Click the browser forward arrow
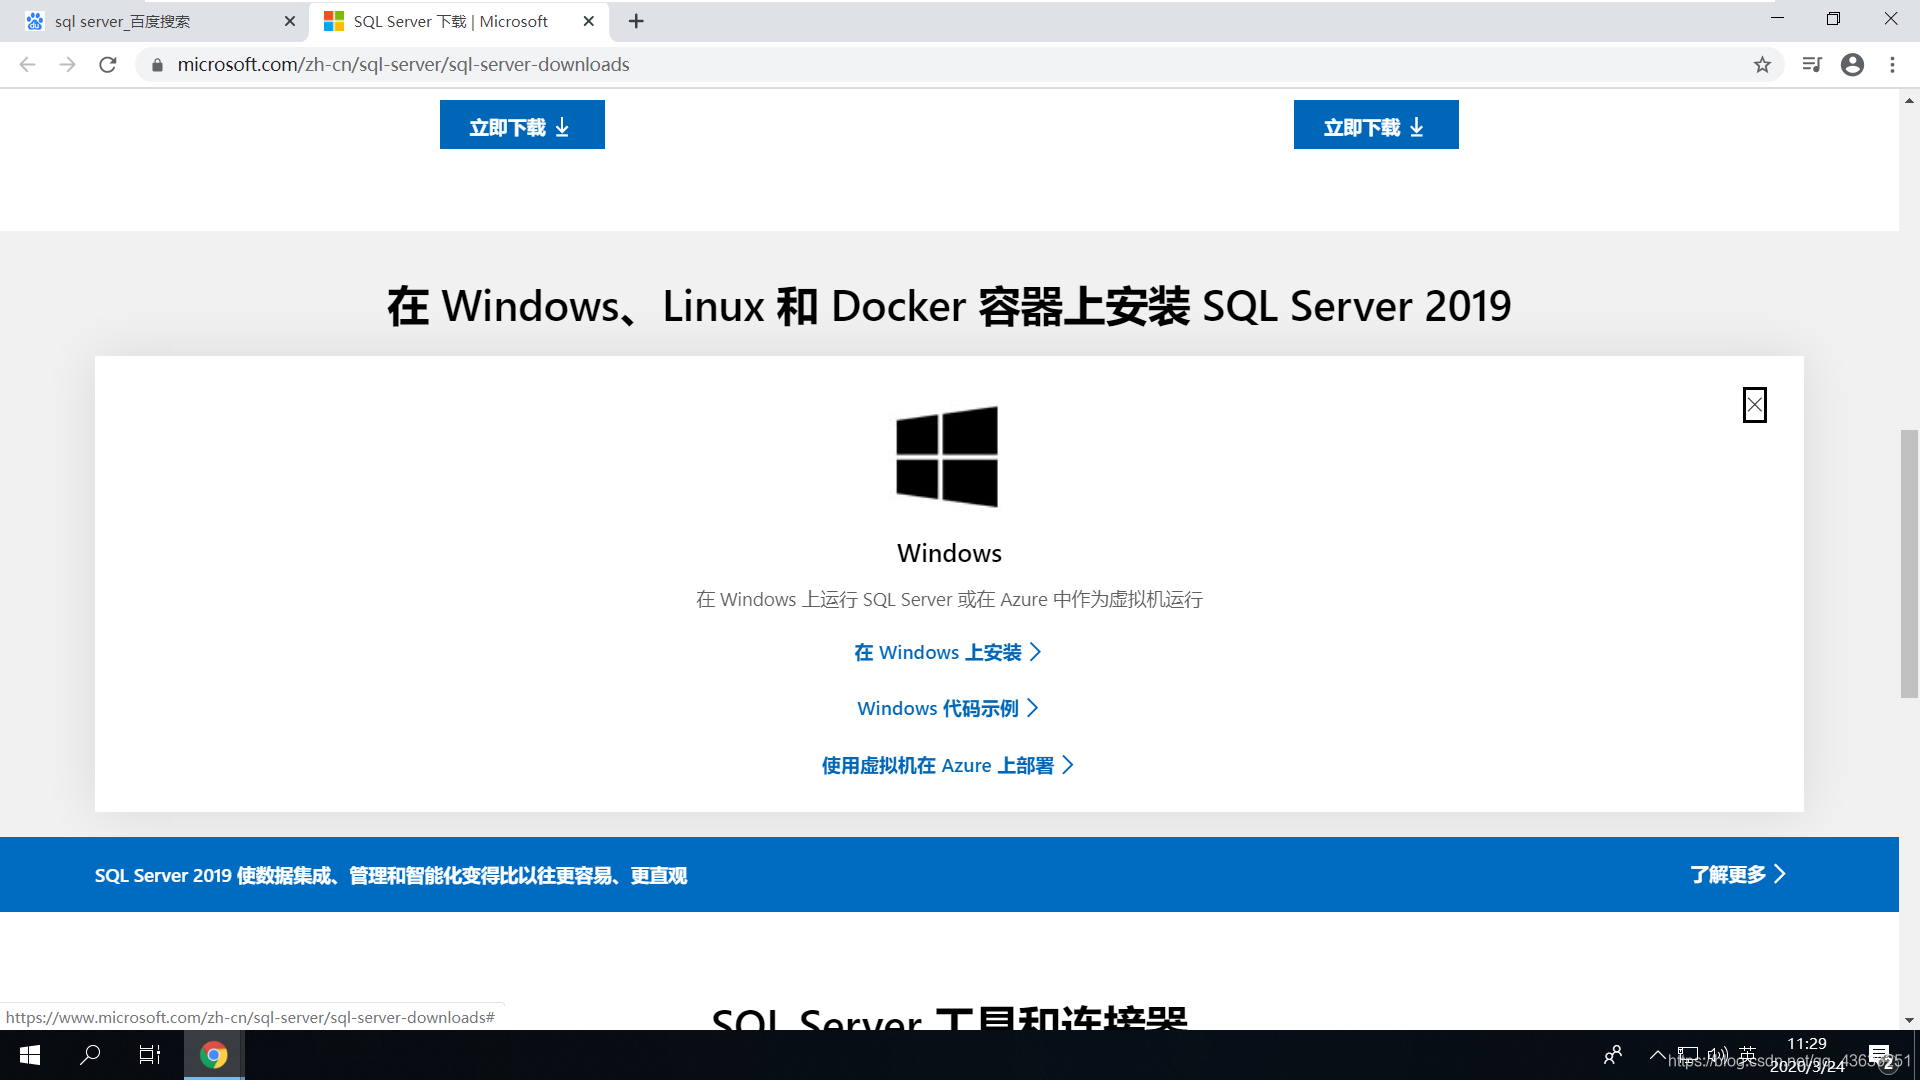 coord(67,64)
